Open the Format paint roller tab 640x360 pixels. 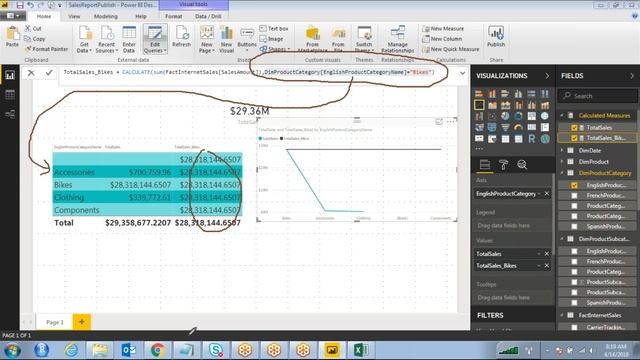pyautogui.click(x=504, y=164)
